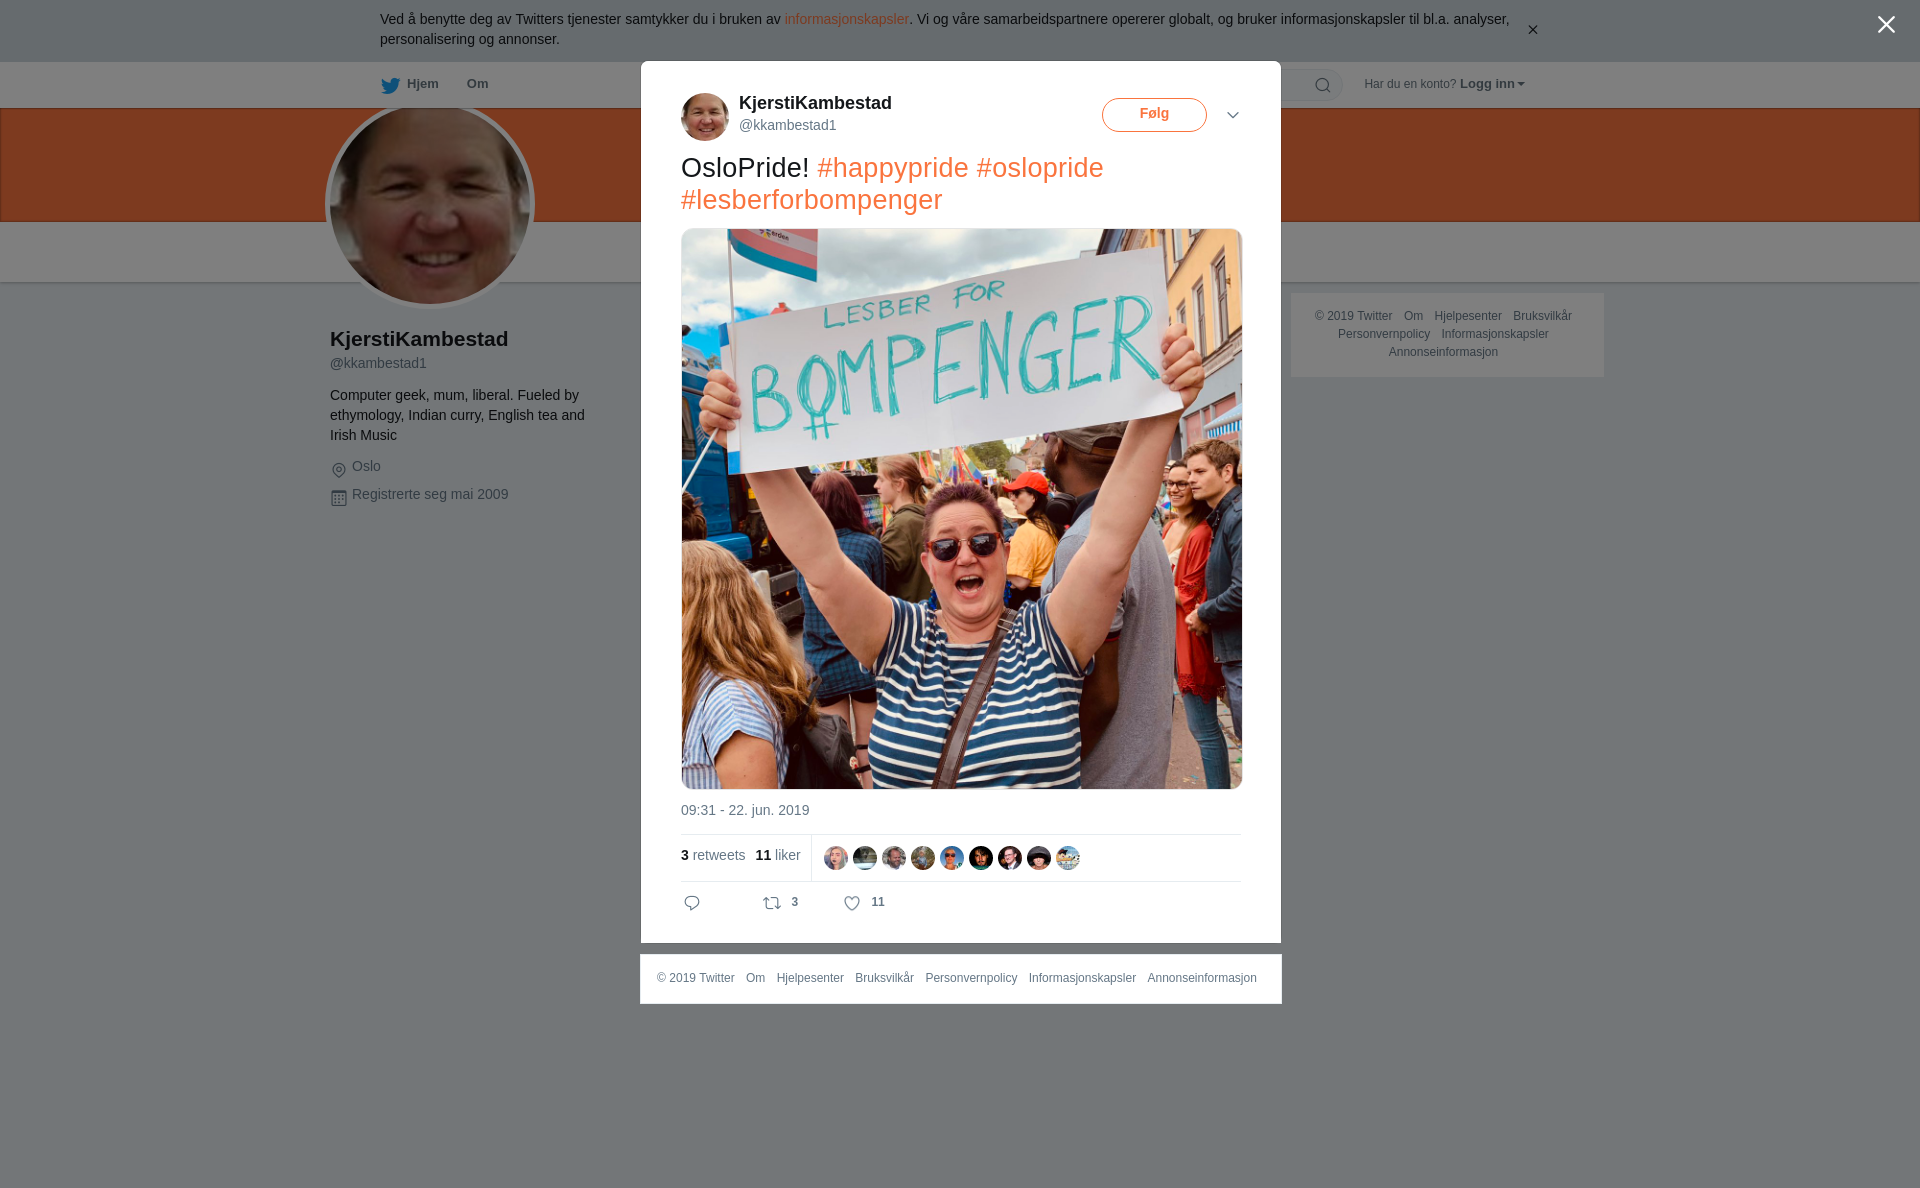Screen dimensions: 1920x1188
Task: Click the retweet icon under the tweet
Action: [772, 903]
